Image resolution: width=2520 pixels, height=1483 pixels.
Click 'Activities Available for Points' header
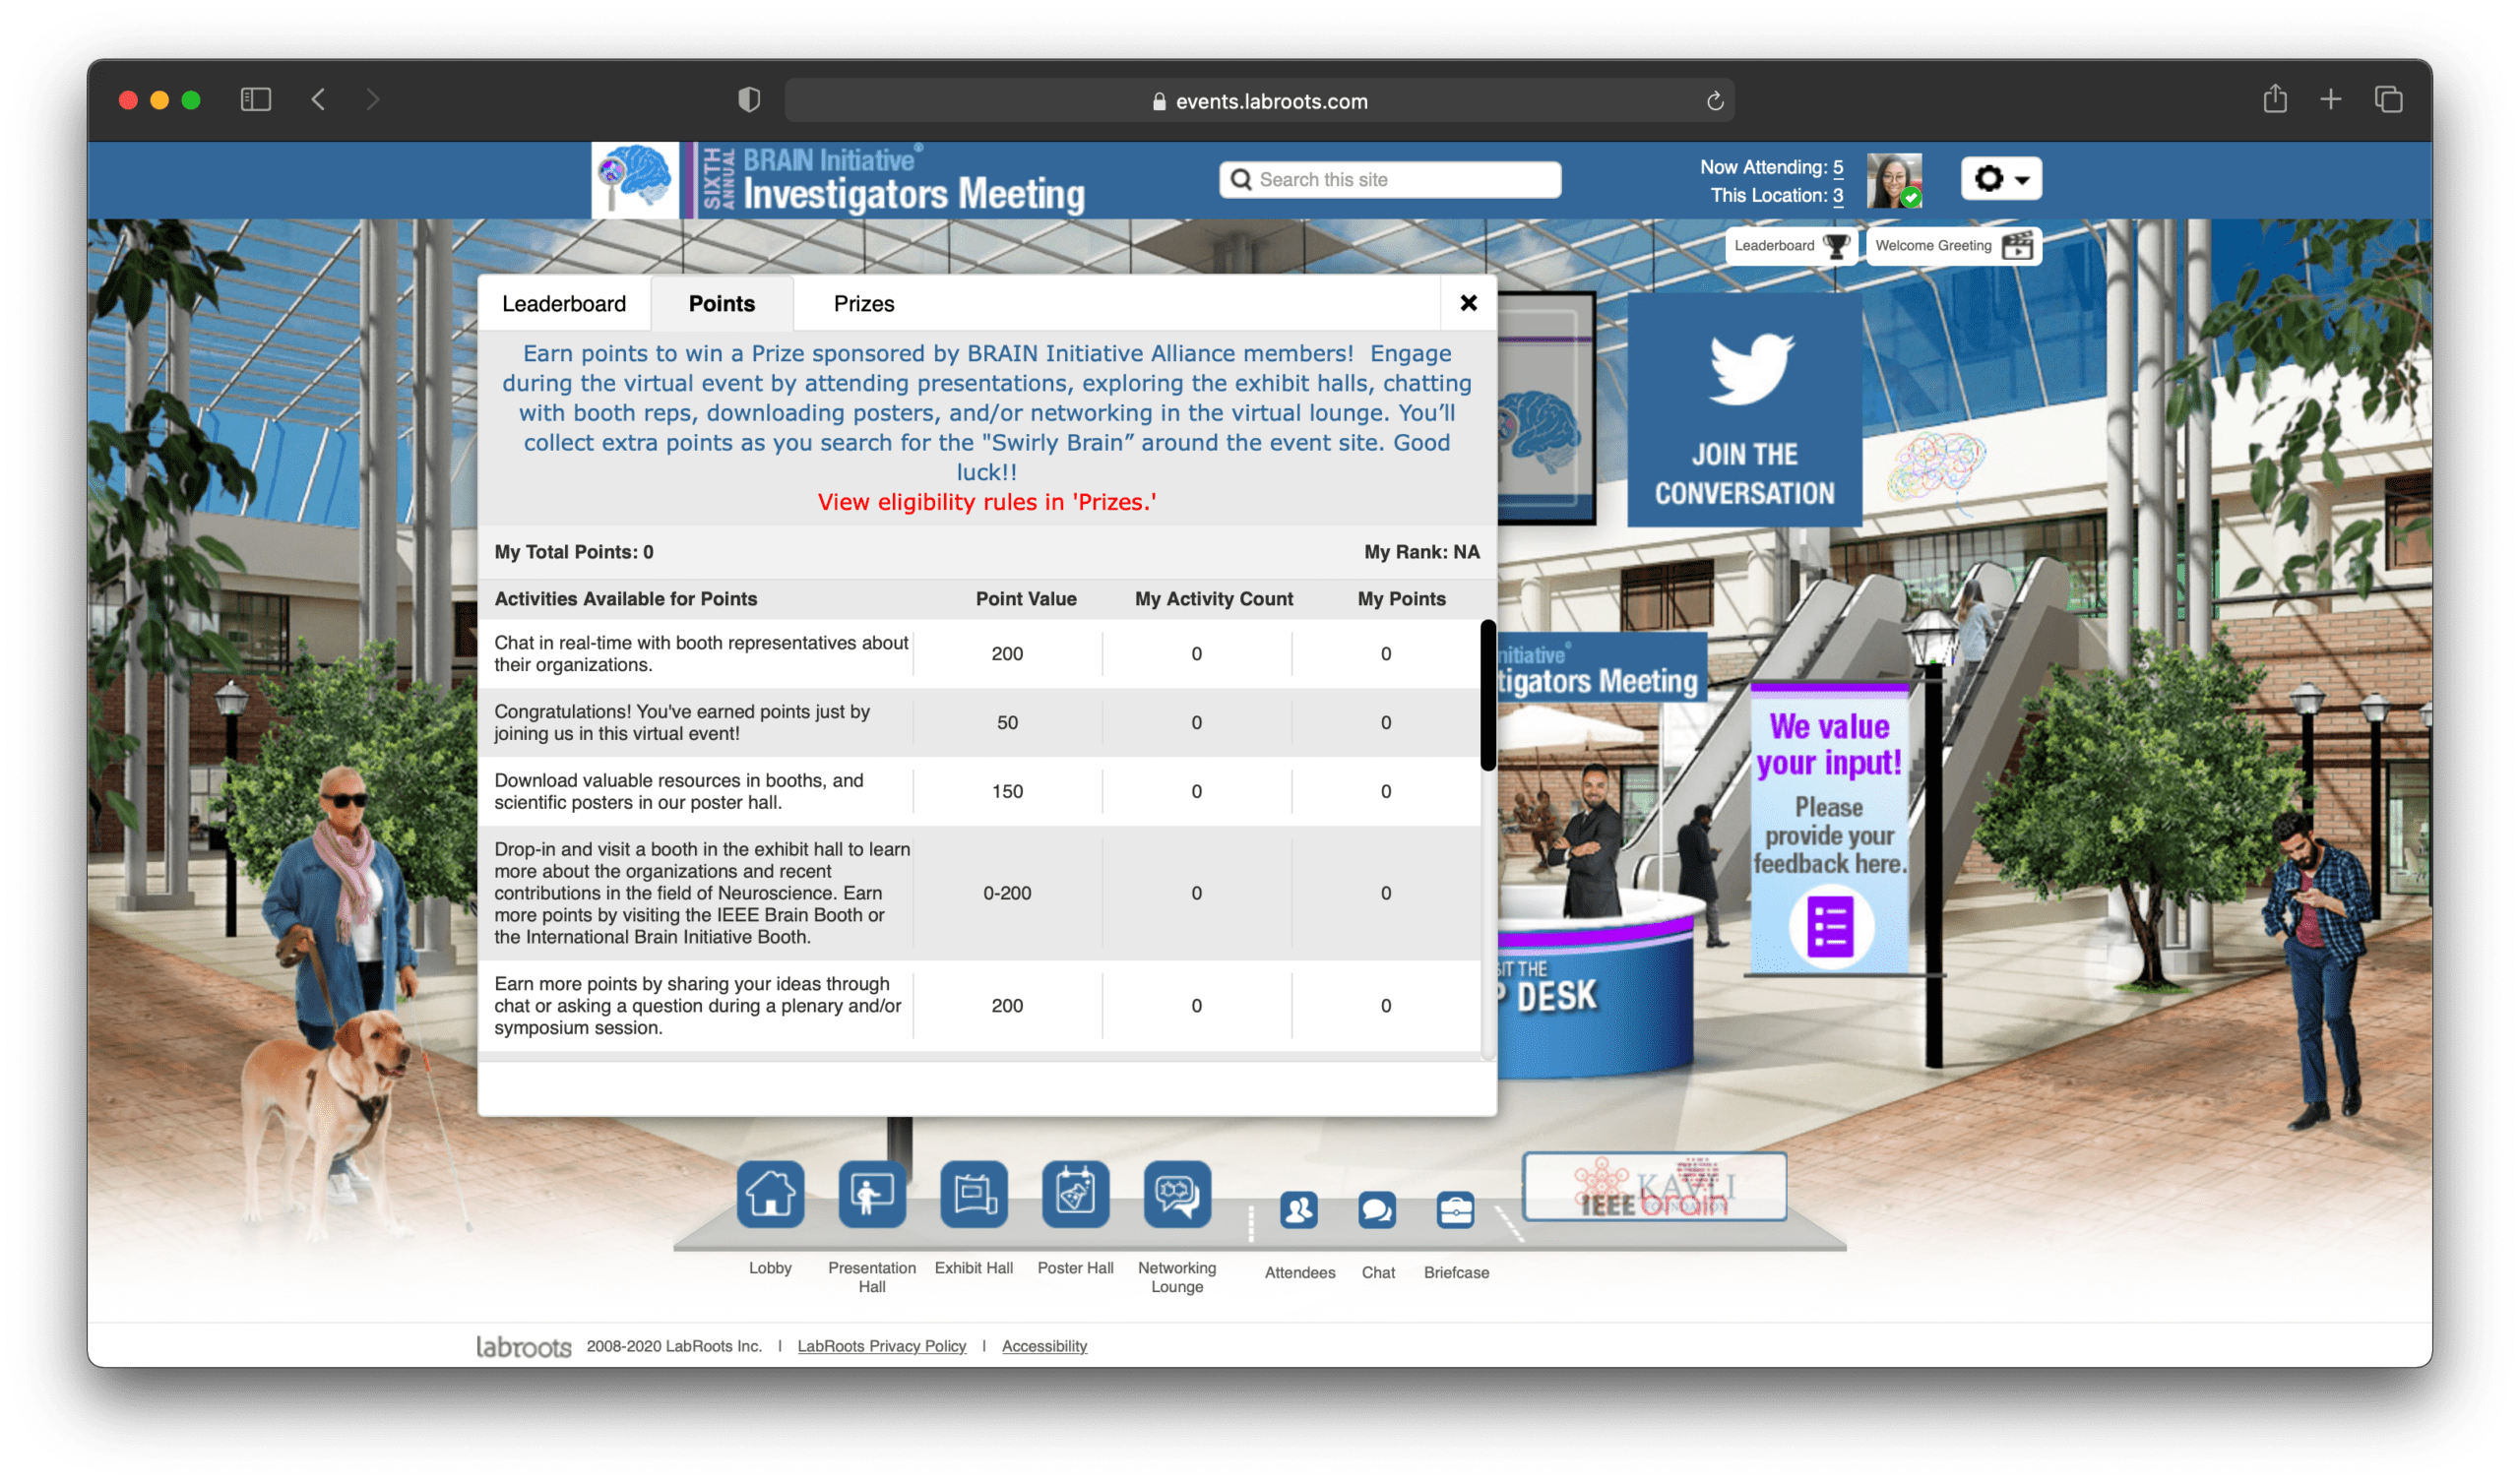tap(626, 599)
